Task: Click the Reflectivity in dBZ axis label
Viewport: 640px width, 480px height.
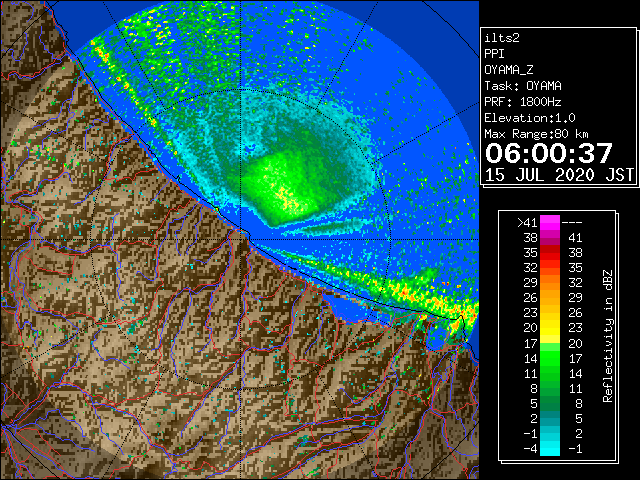Action: [x=608, y=336]
